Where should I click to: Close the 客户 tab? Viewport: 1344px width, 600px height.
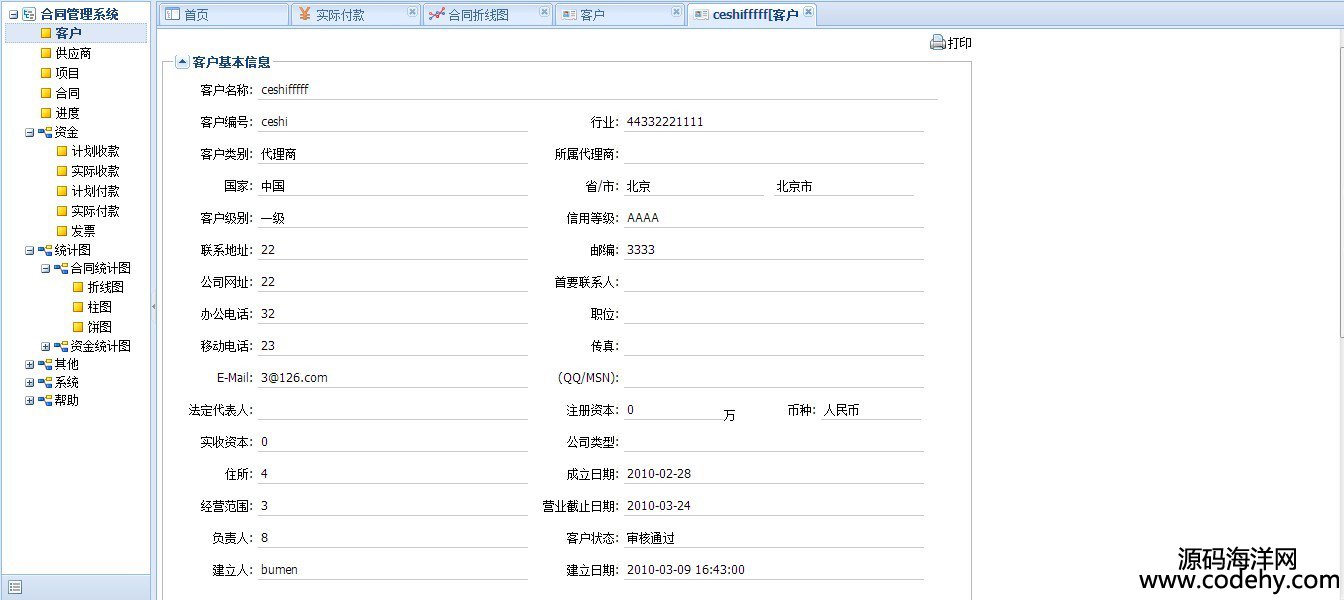pos(676,12)
